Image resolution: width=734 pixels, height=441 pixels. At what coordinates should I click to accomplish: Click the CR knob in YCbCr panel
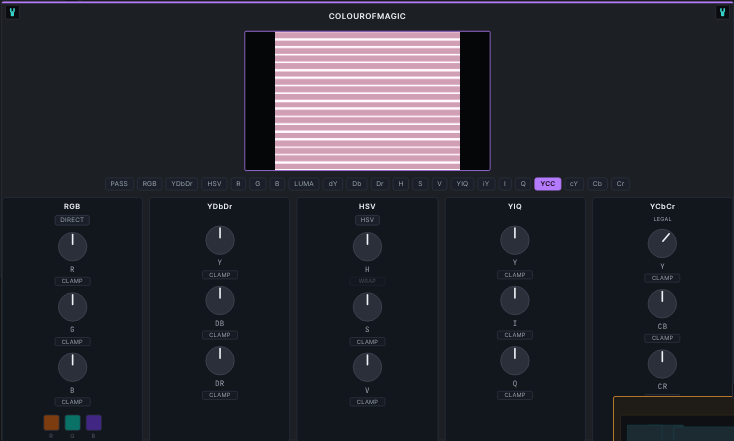[662, 364]
